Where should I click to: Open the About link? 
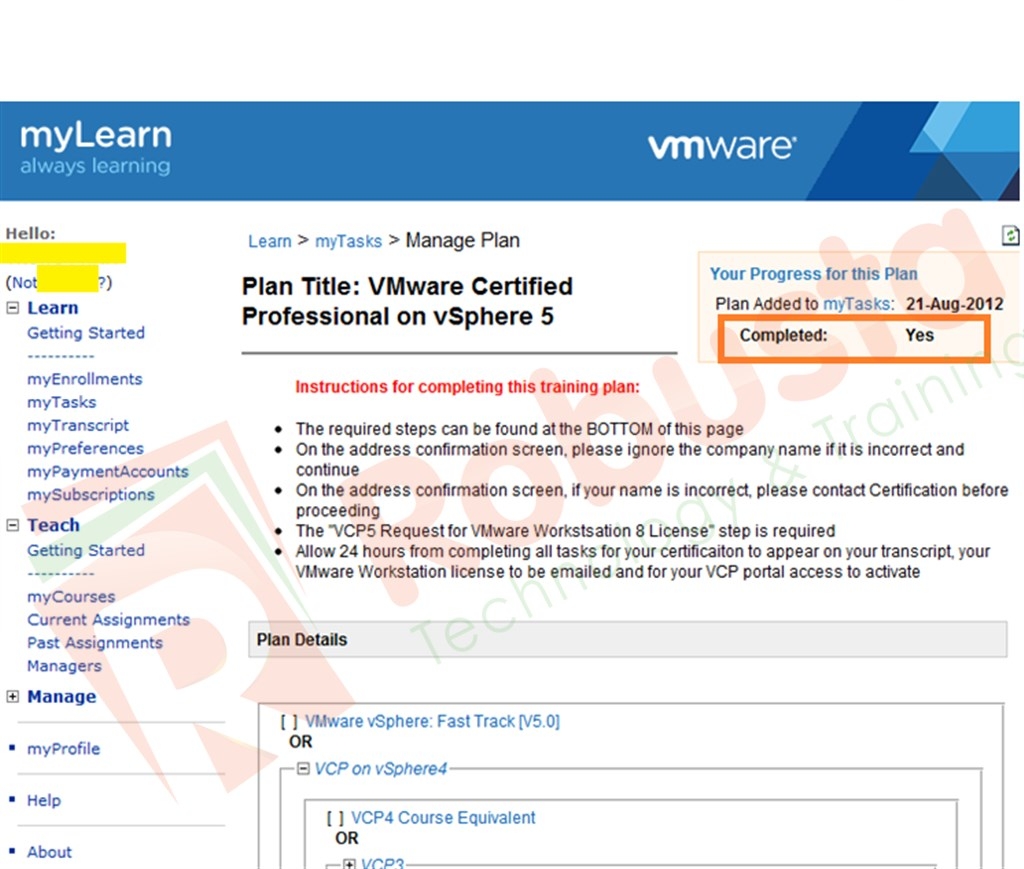tap(49, 852)
